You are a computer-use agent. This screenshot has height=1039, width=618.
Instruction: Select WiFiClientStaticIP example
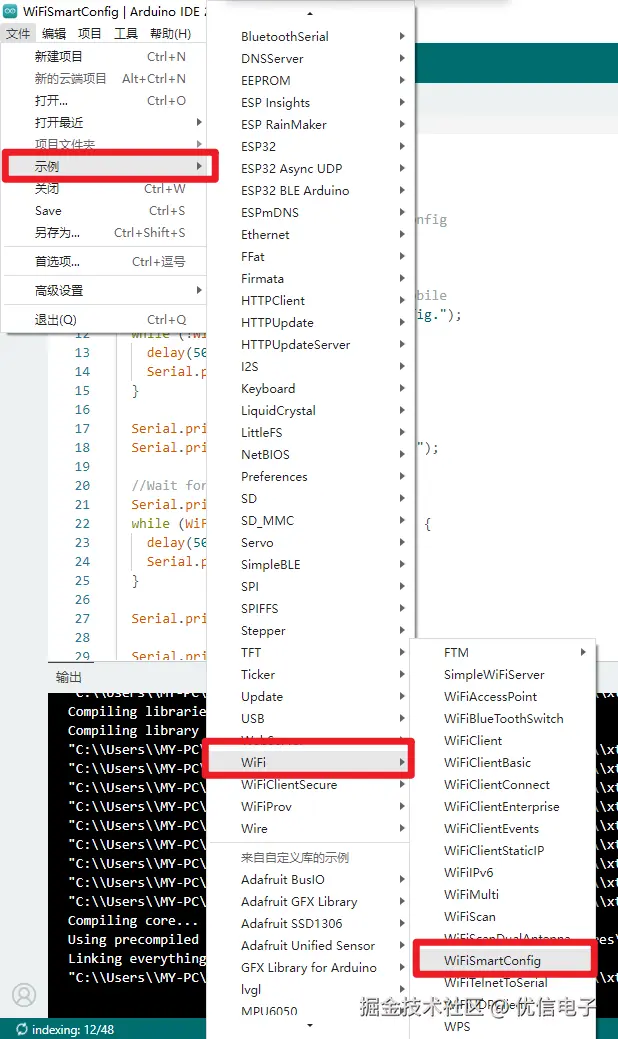point(503,850)
